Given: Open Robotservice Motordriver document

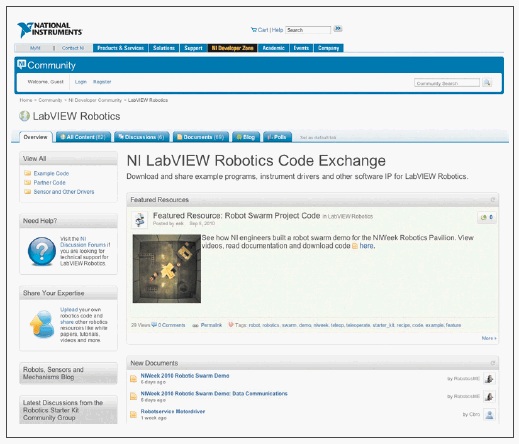Looking at the screenshot, I should [x=173, y=411].
